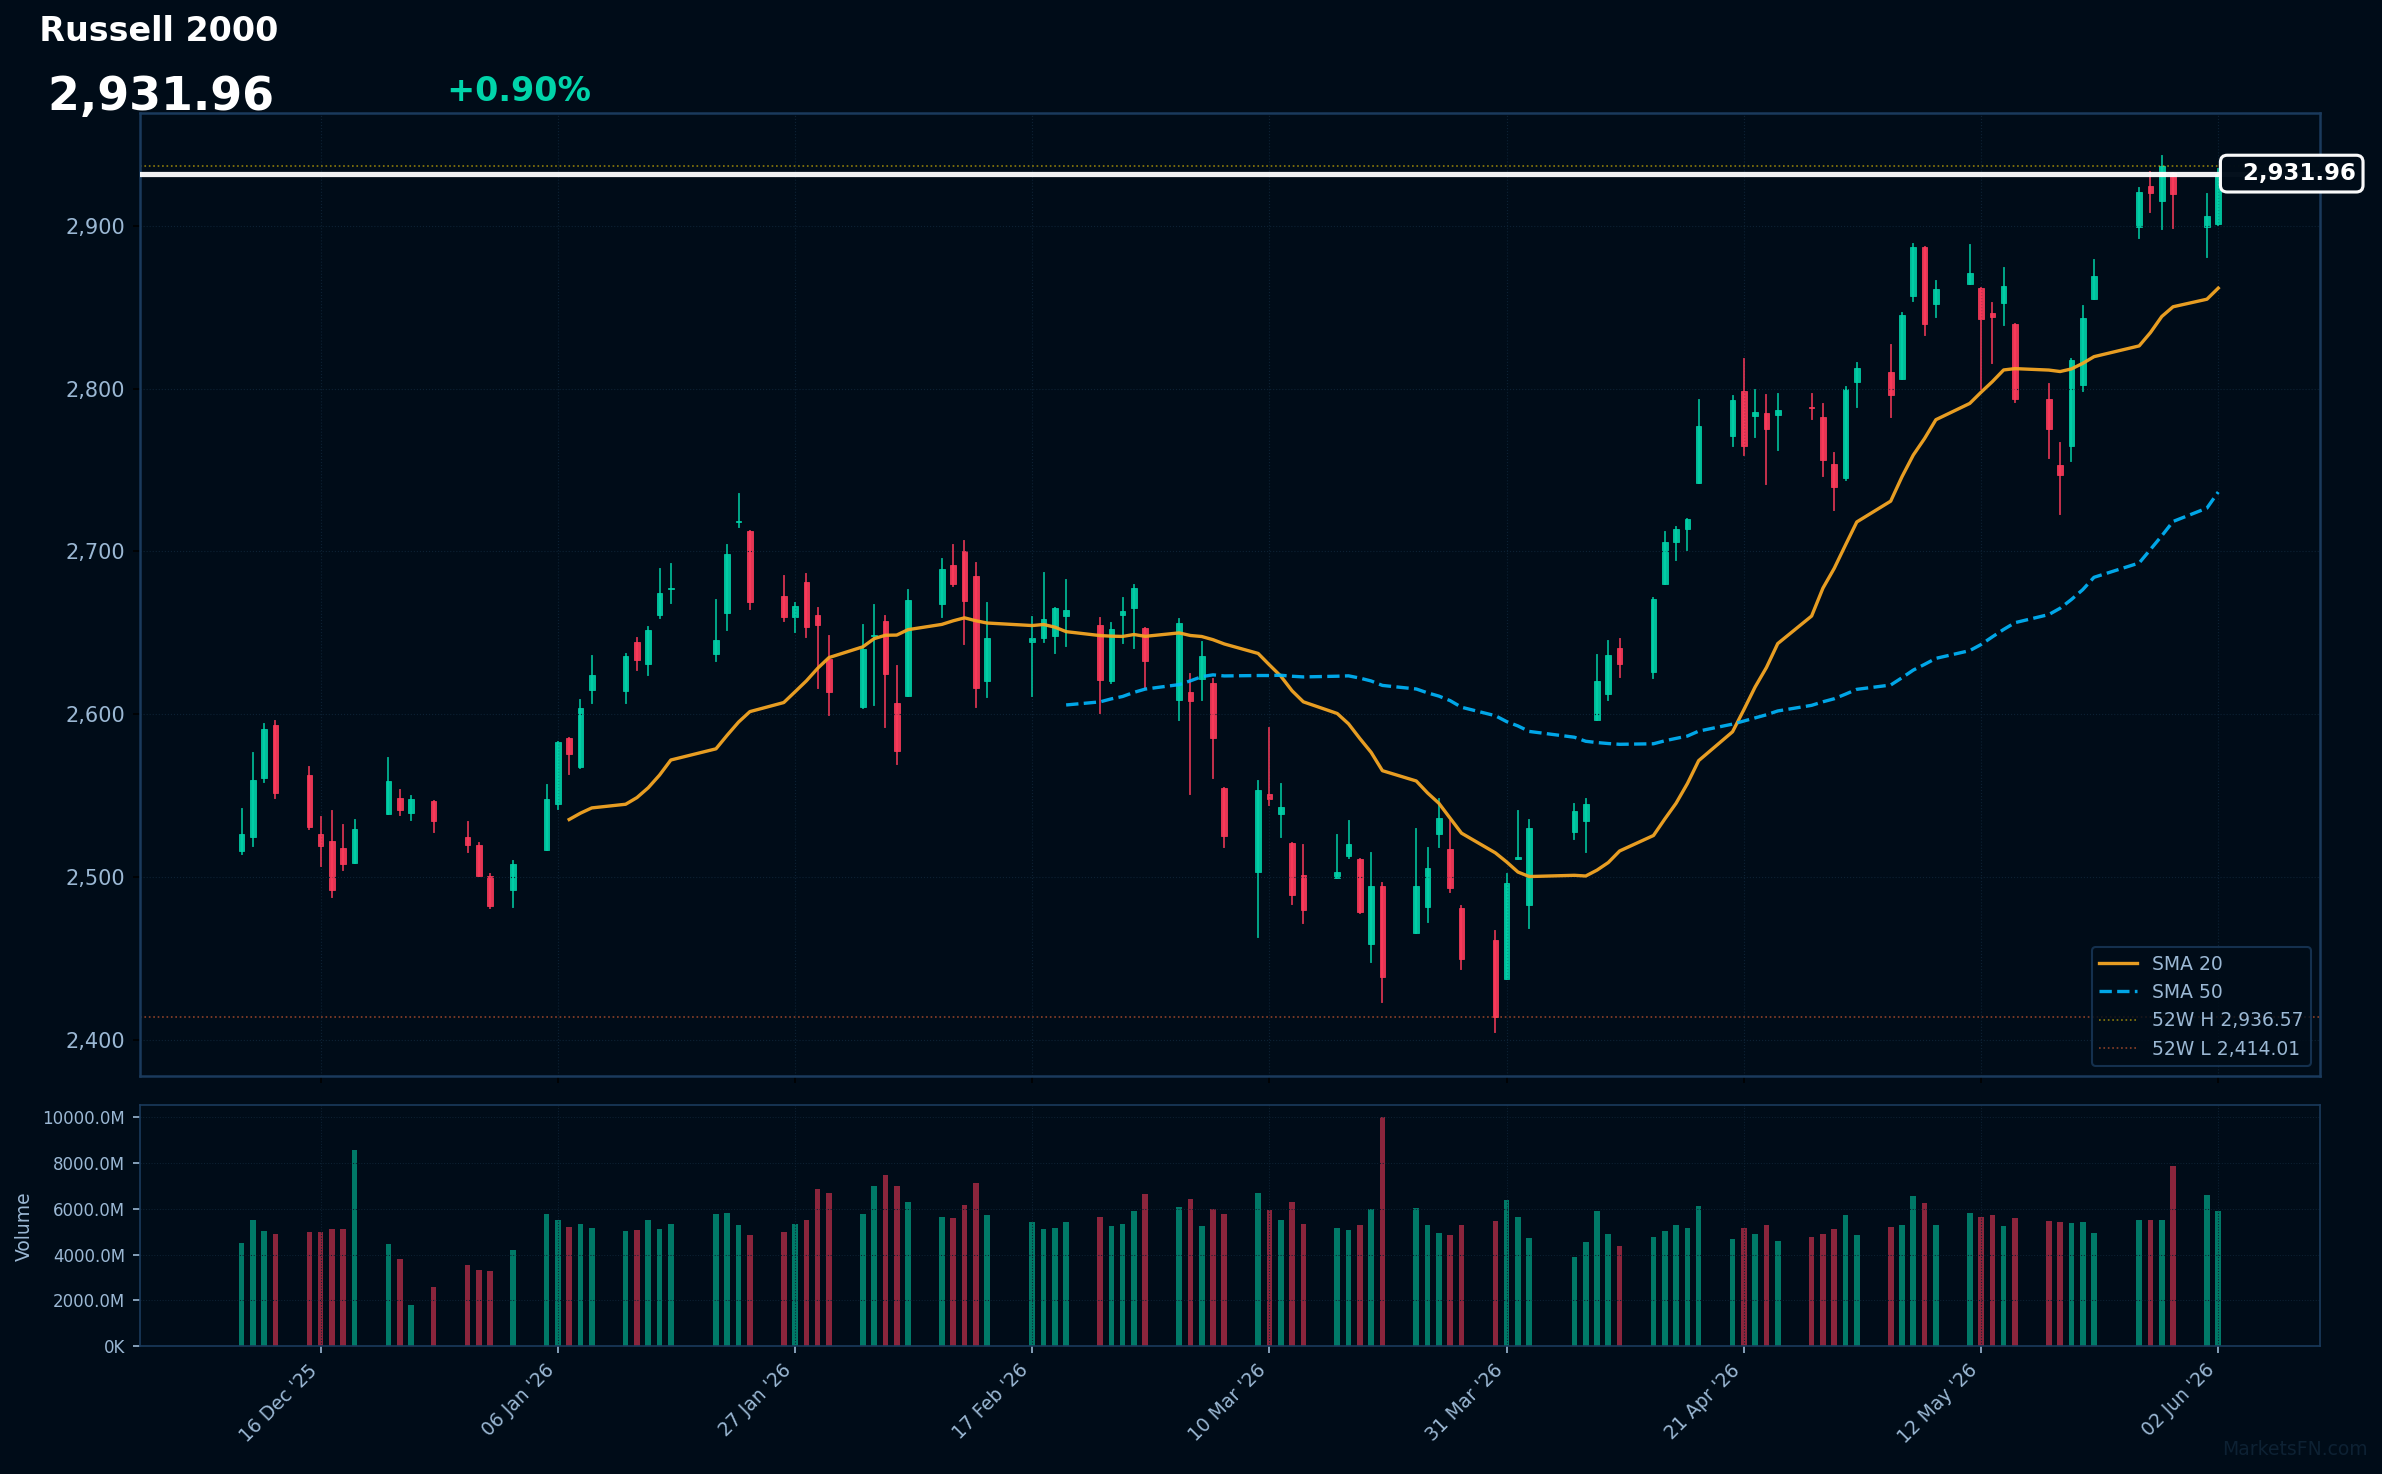Click the 2,900 price axis label
Screen dimensions: 2382x1474
[x=95, y=227]
